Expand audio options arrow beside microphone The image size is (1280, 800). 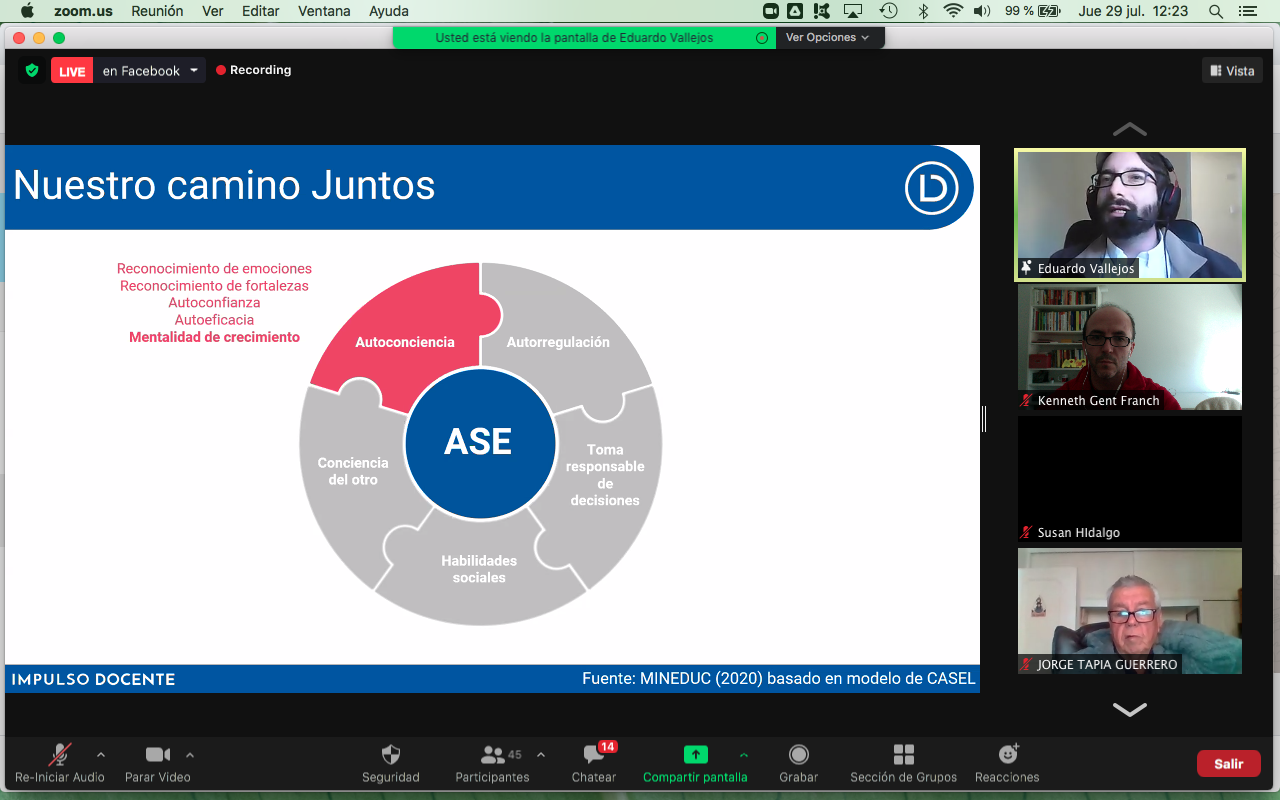100,755
